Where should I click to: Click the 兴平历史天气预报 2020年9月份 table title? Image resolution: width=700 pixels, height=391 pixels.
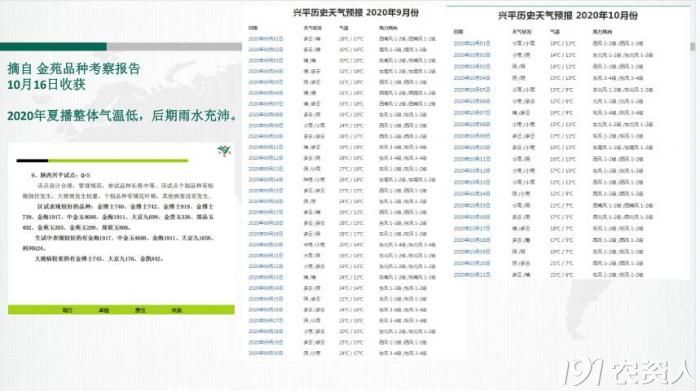coord(356,12)
